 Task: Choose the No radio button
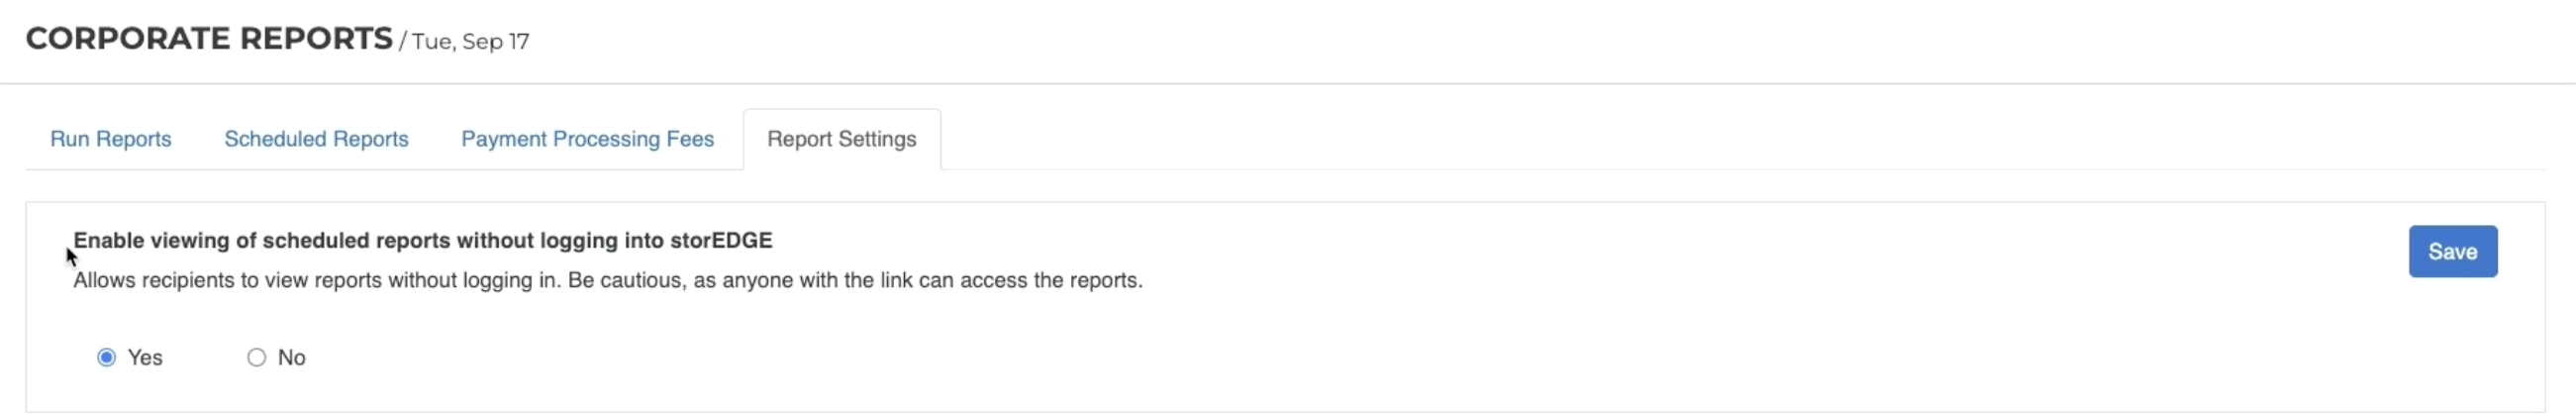[256, 358]
